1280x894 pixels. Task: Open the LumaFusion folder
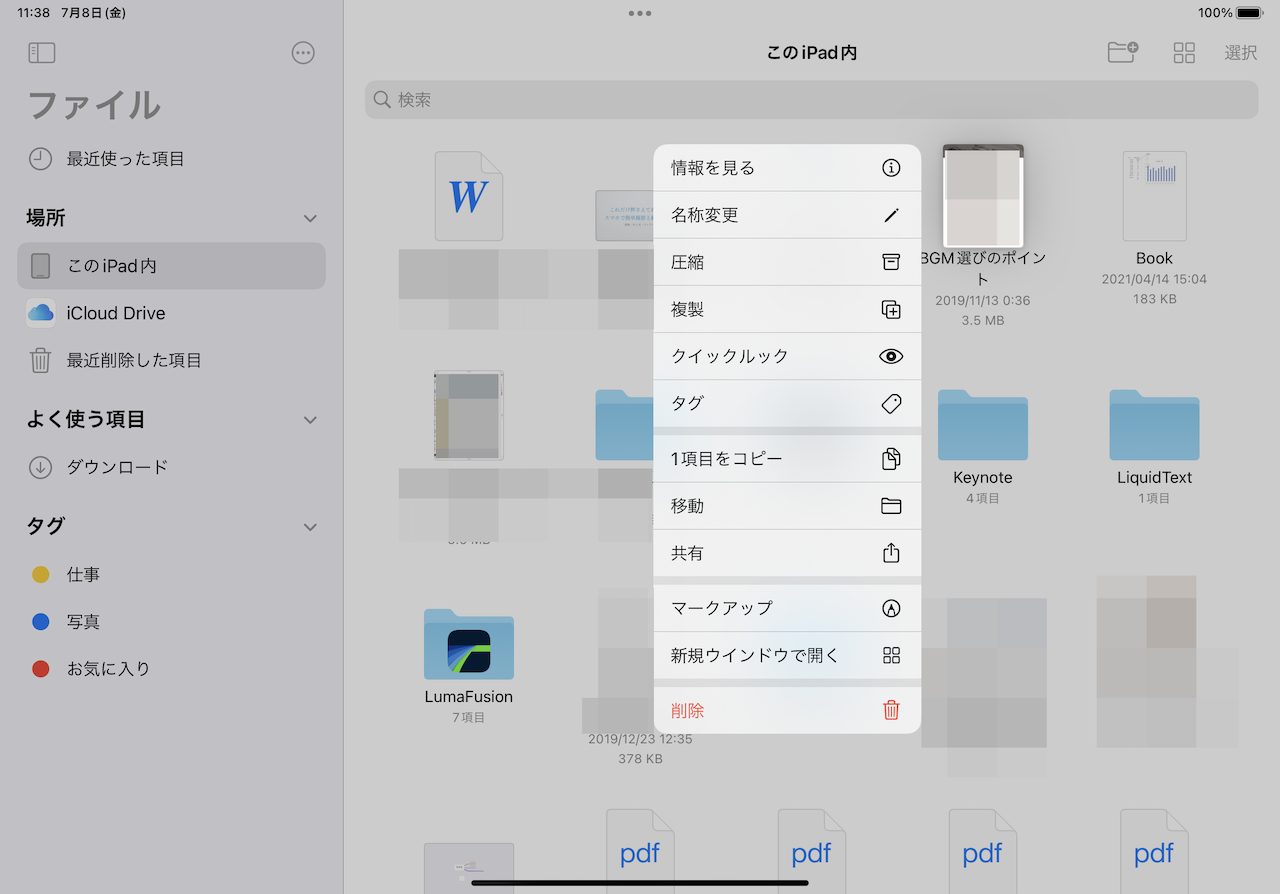click(469, 645)
